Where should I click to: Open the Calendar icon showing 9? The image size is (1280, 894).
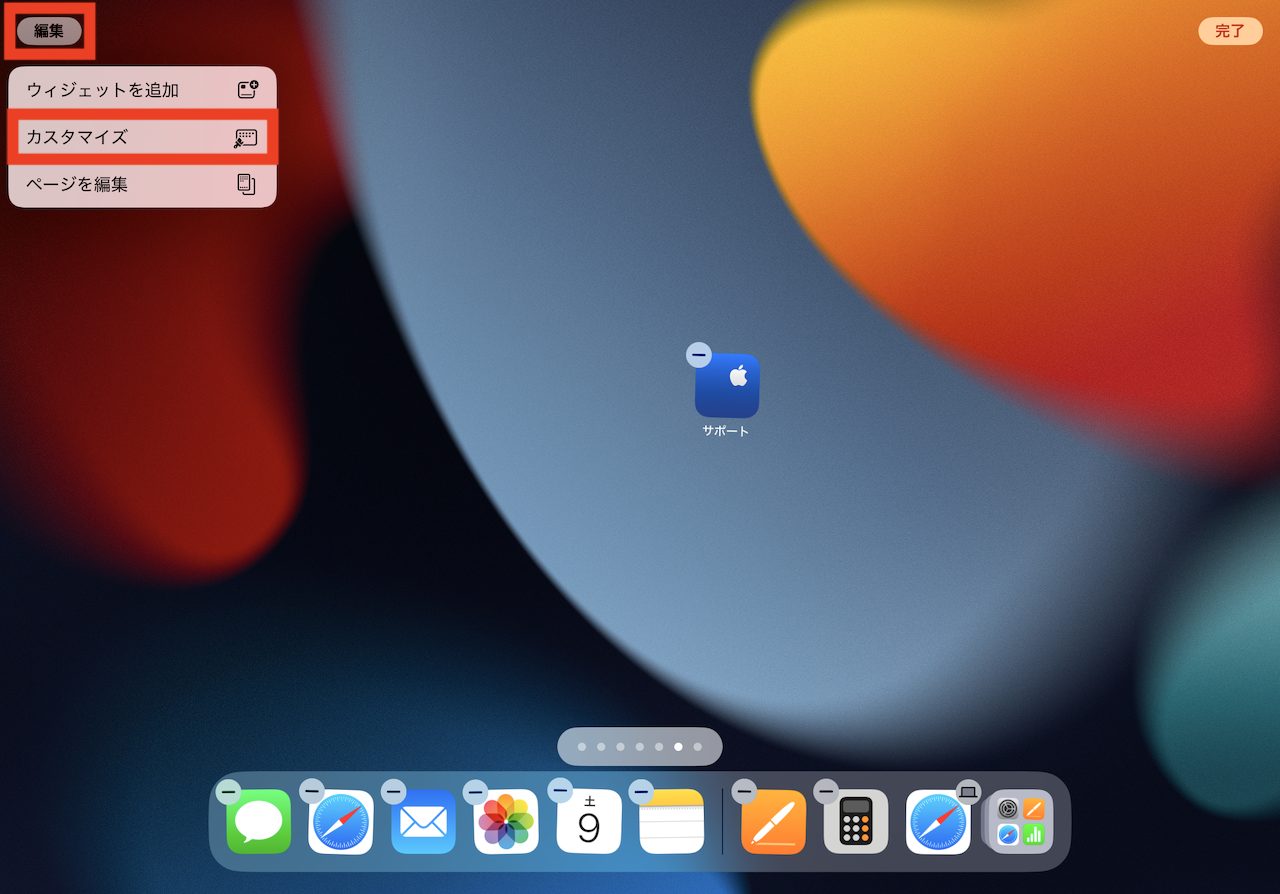[589, 822]
